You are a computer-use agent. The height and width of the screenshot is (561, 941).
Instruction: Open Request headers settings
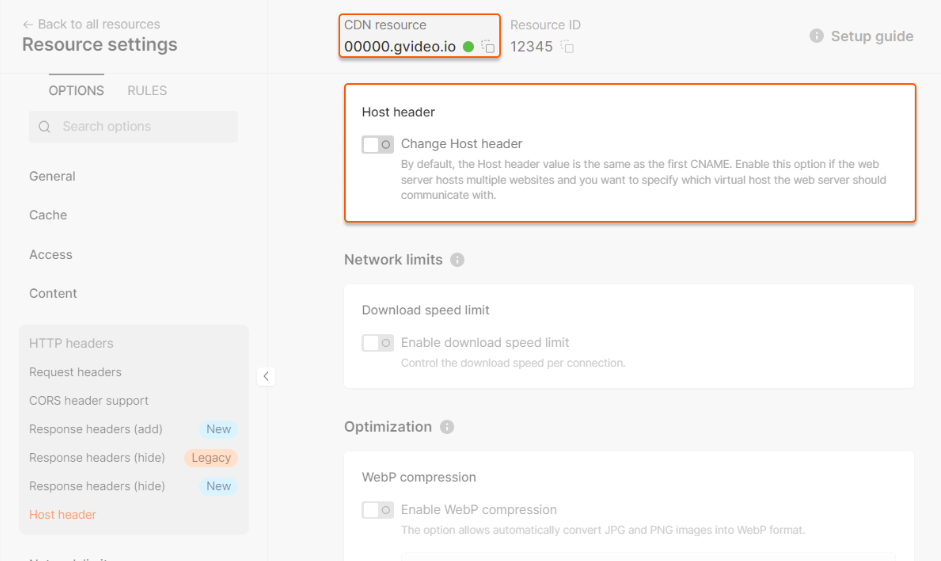[75, 372]
